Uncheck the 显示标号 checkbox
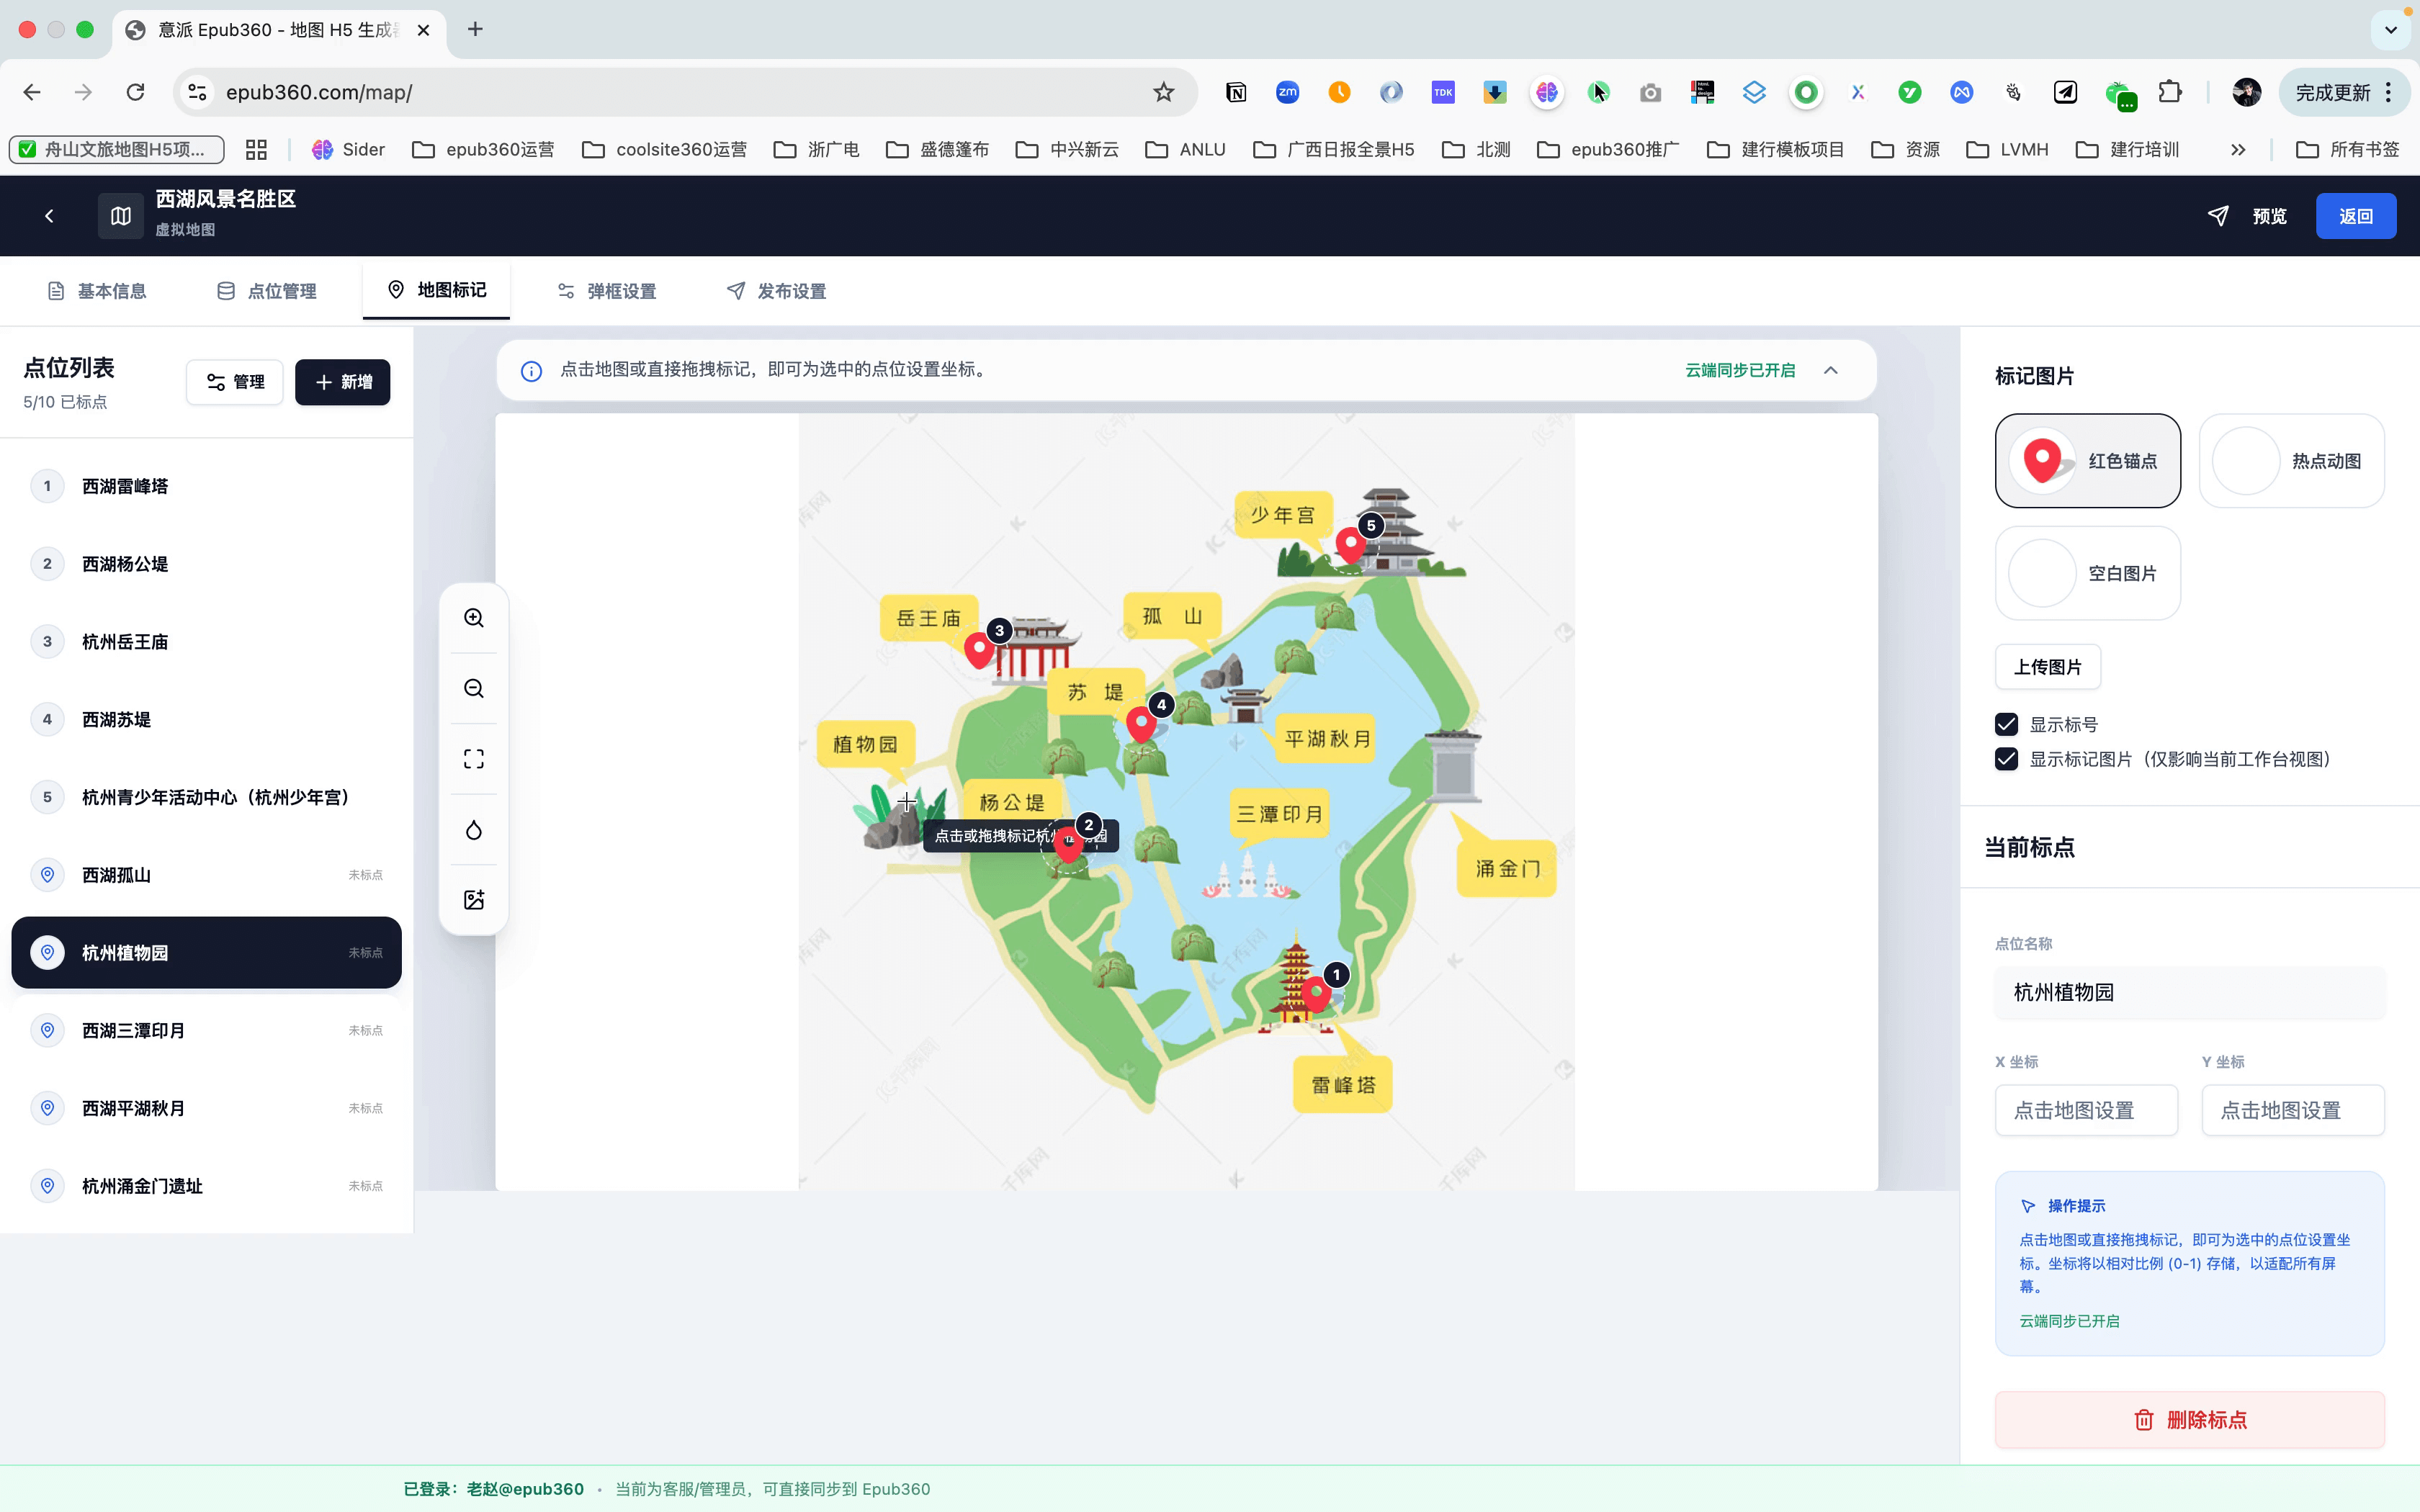Screen dimensions: 2420x1512 coord(2006,724)
